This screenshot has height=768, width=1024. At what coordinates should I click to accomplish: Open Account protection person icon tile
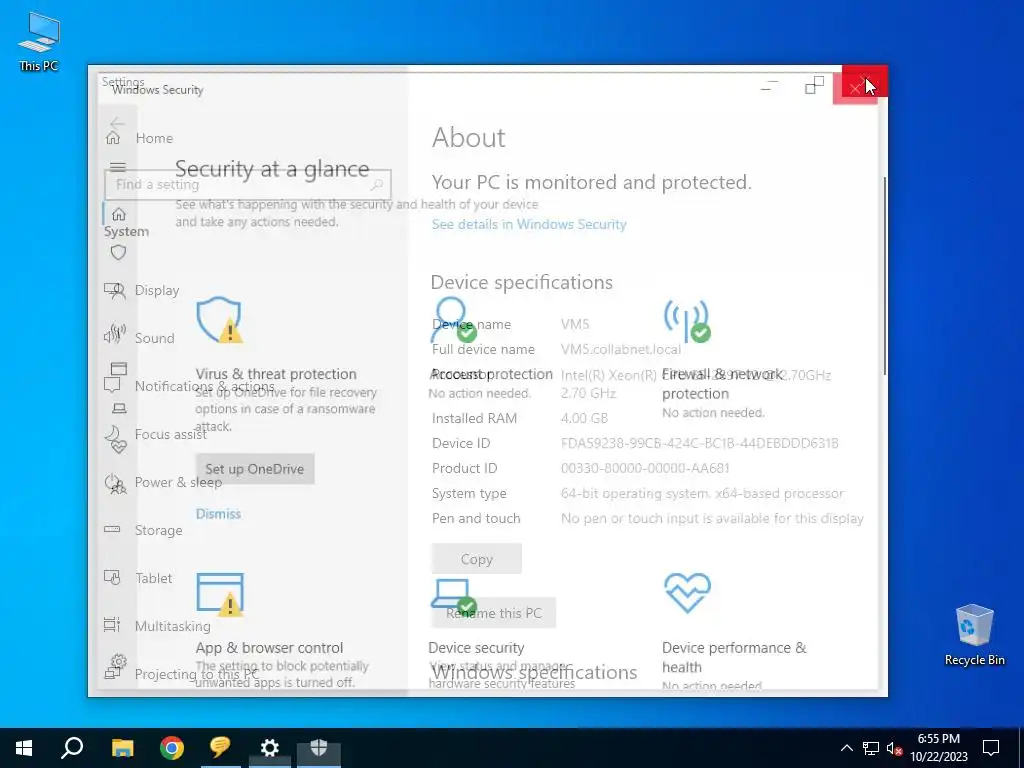[x=453, y=319]
